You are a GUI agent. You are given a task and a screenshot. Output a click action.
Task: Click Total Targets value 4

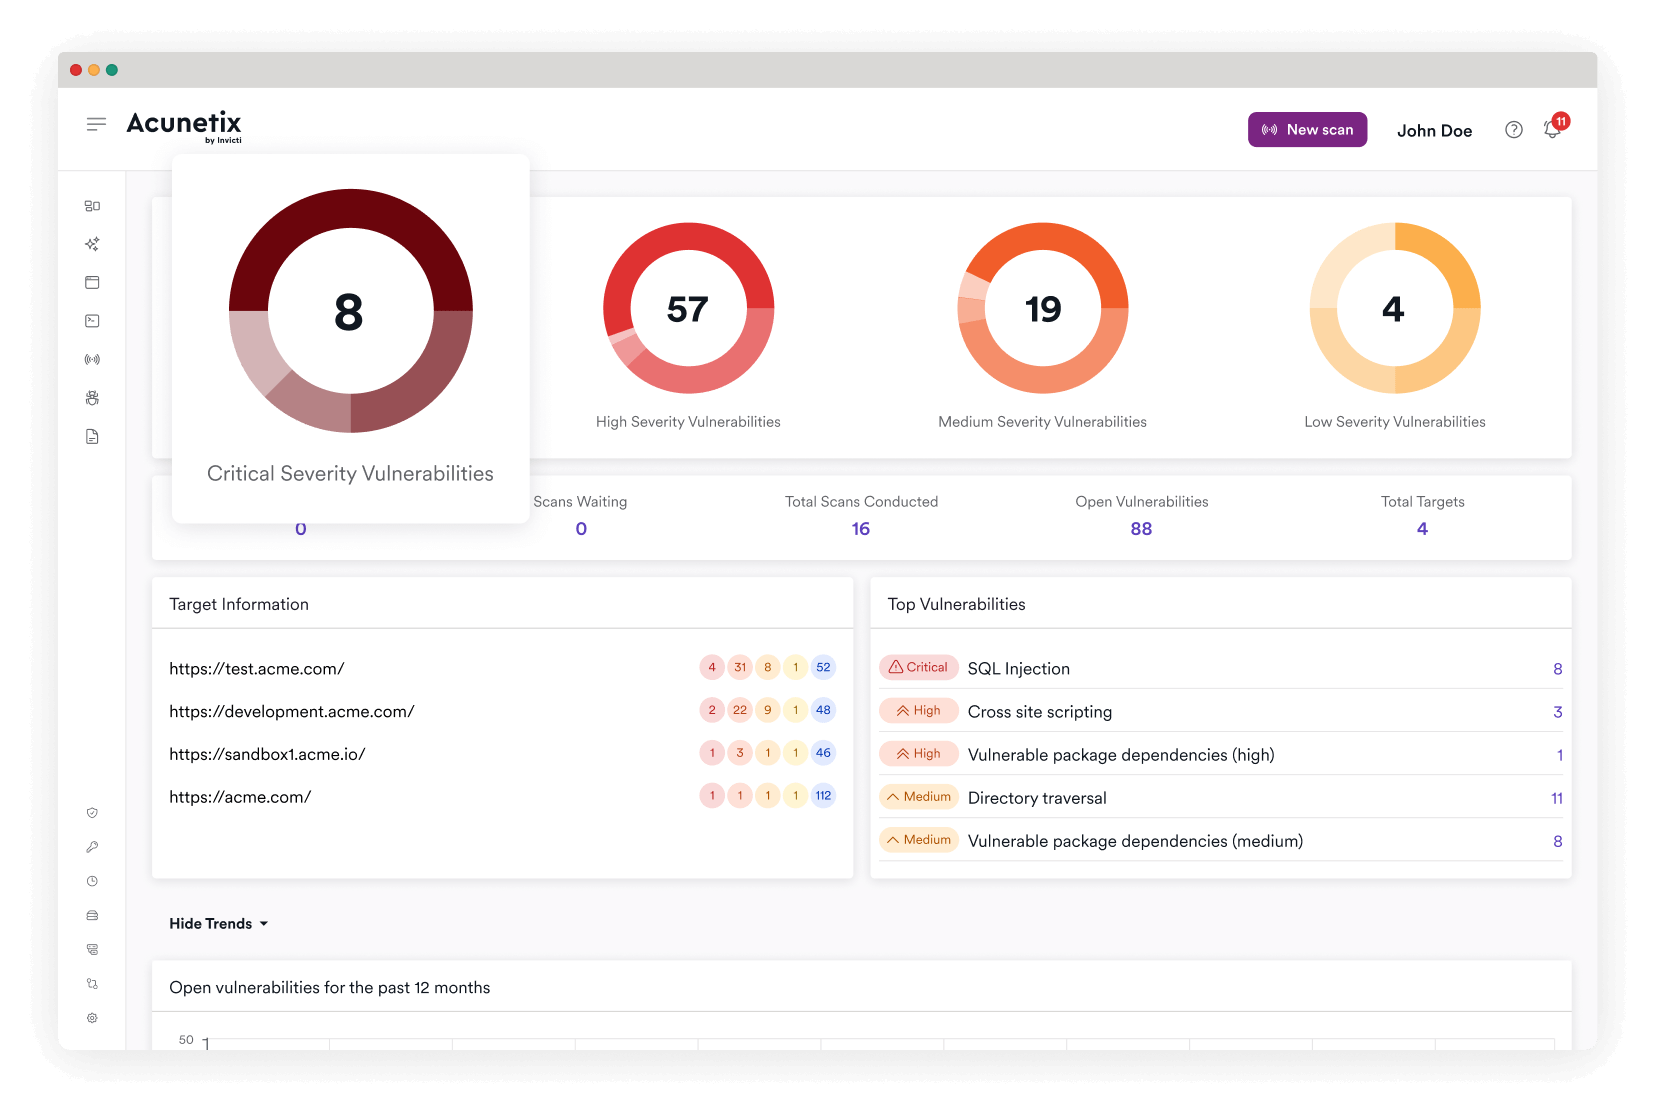point(1422,529)
